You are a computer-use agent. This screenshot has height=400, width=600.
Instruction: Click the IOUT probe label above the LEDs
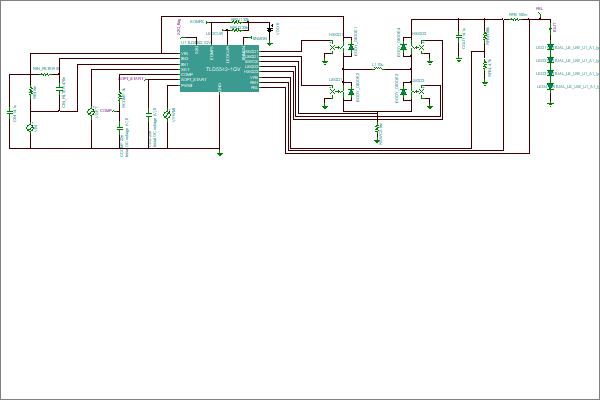click(x=555, y=27)
